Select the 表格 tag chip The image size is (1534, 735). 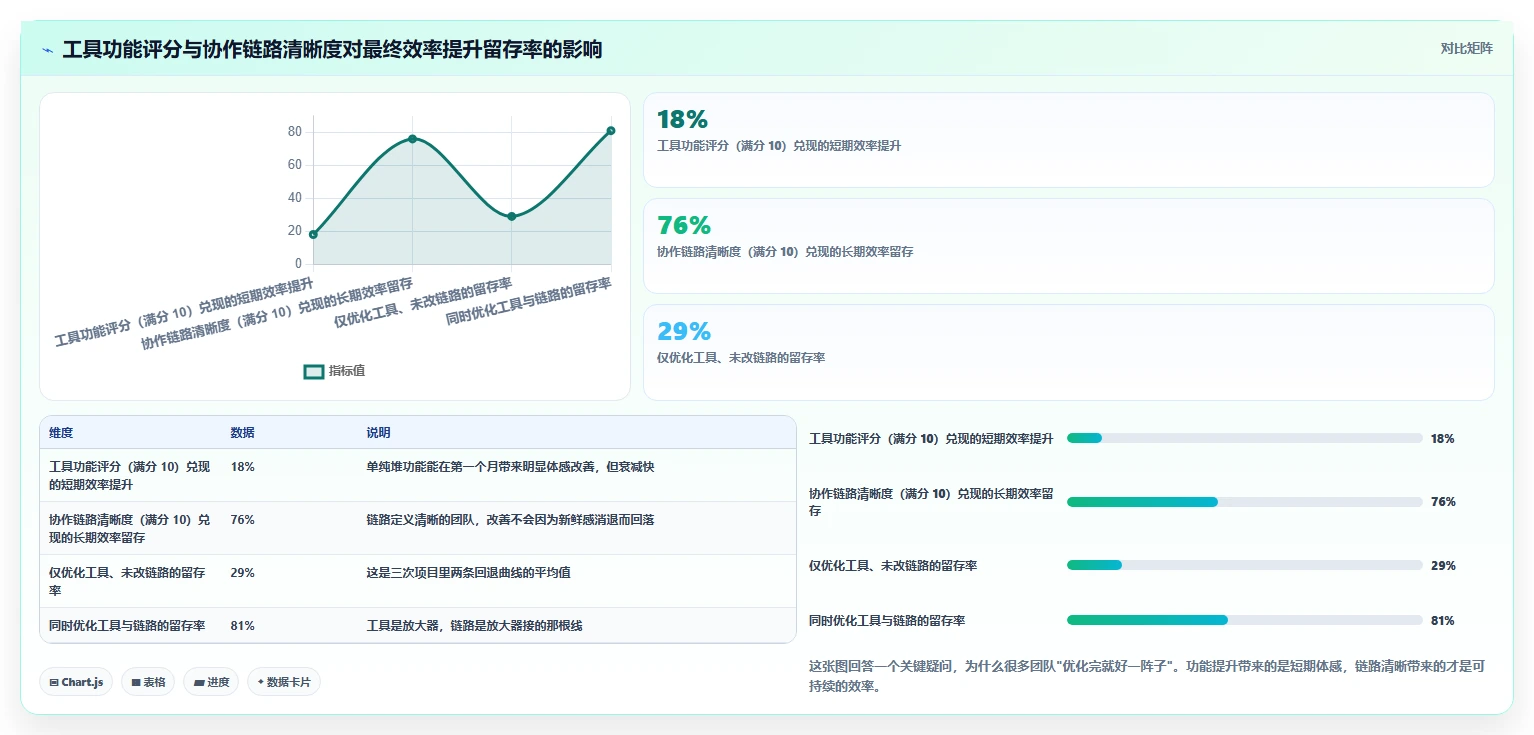(x=148, y=682)
